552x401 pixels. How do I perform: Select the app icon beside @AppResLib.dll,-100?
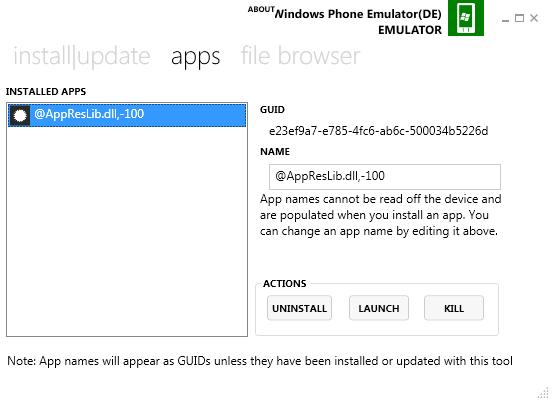[20, 115]
